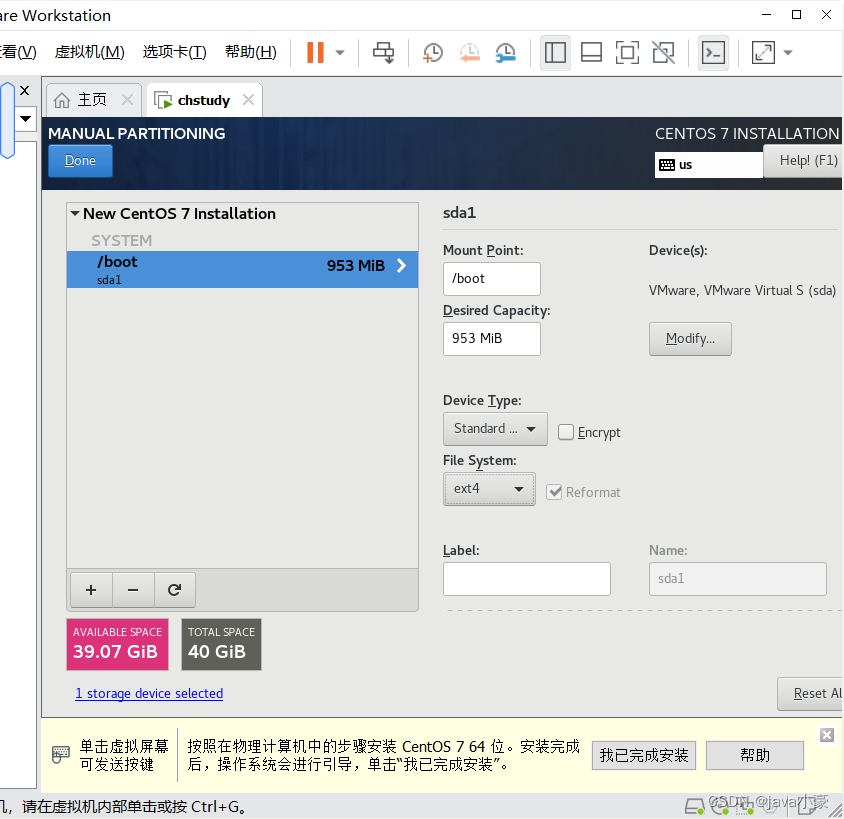Revert to previous snapshot icon
Screen dimensions: 844x819
(469, 53)
